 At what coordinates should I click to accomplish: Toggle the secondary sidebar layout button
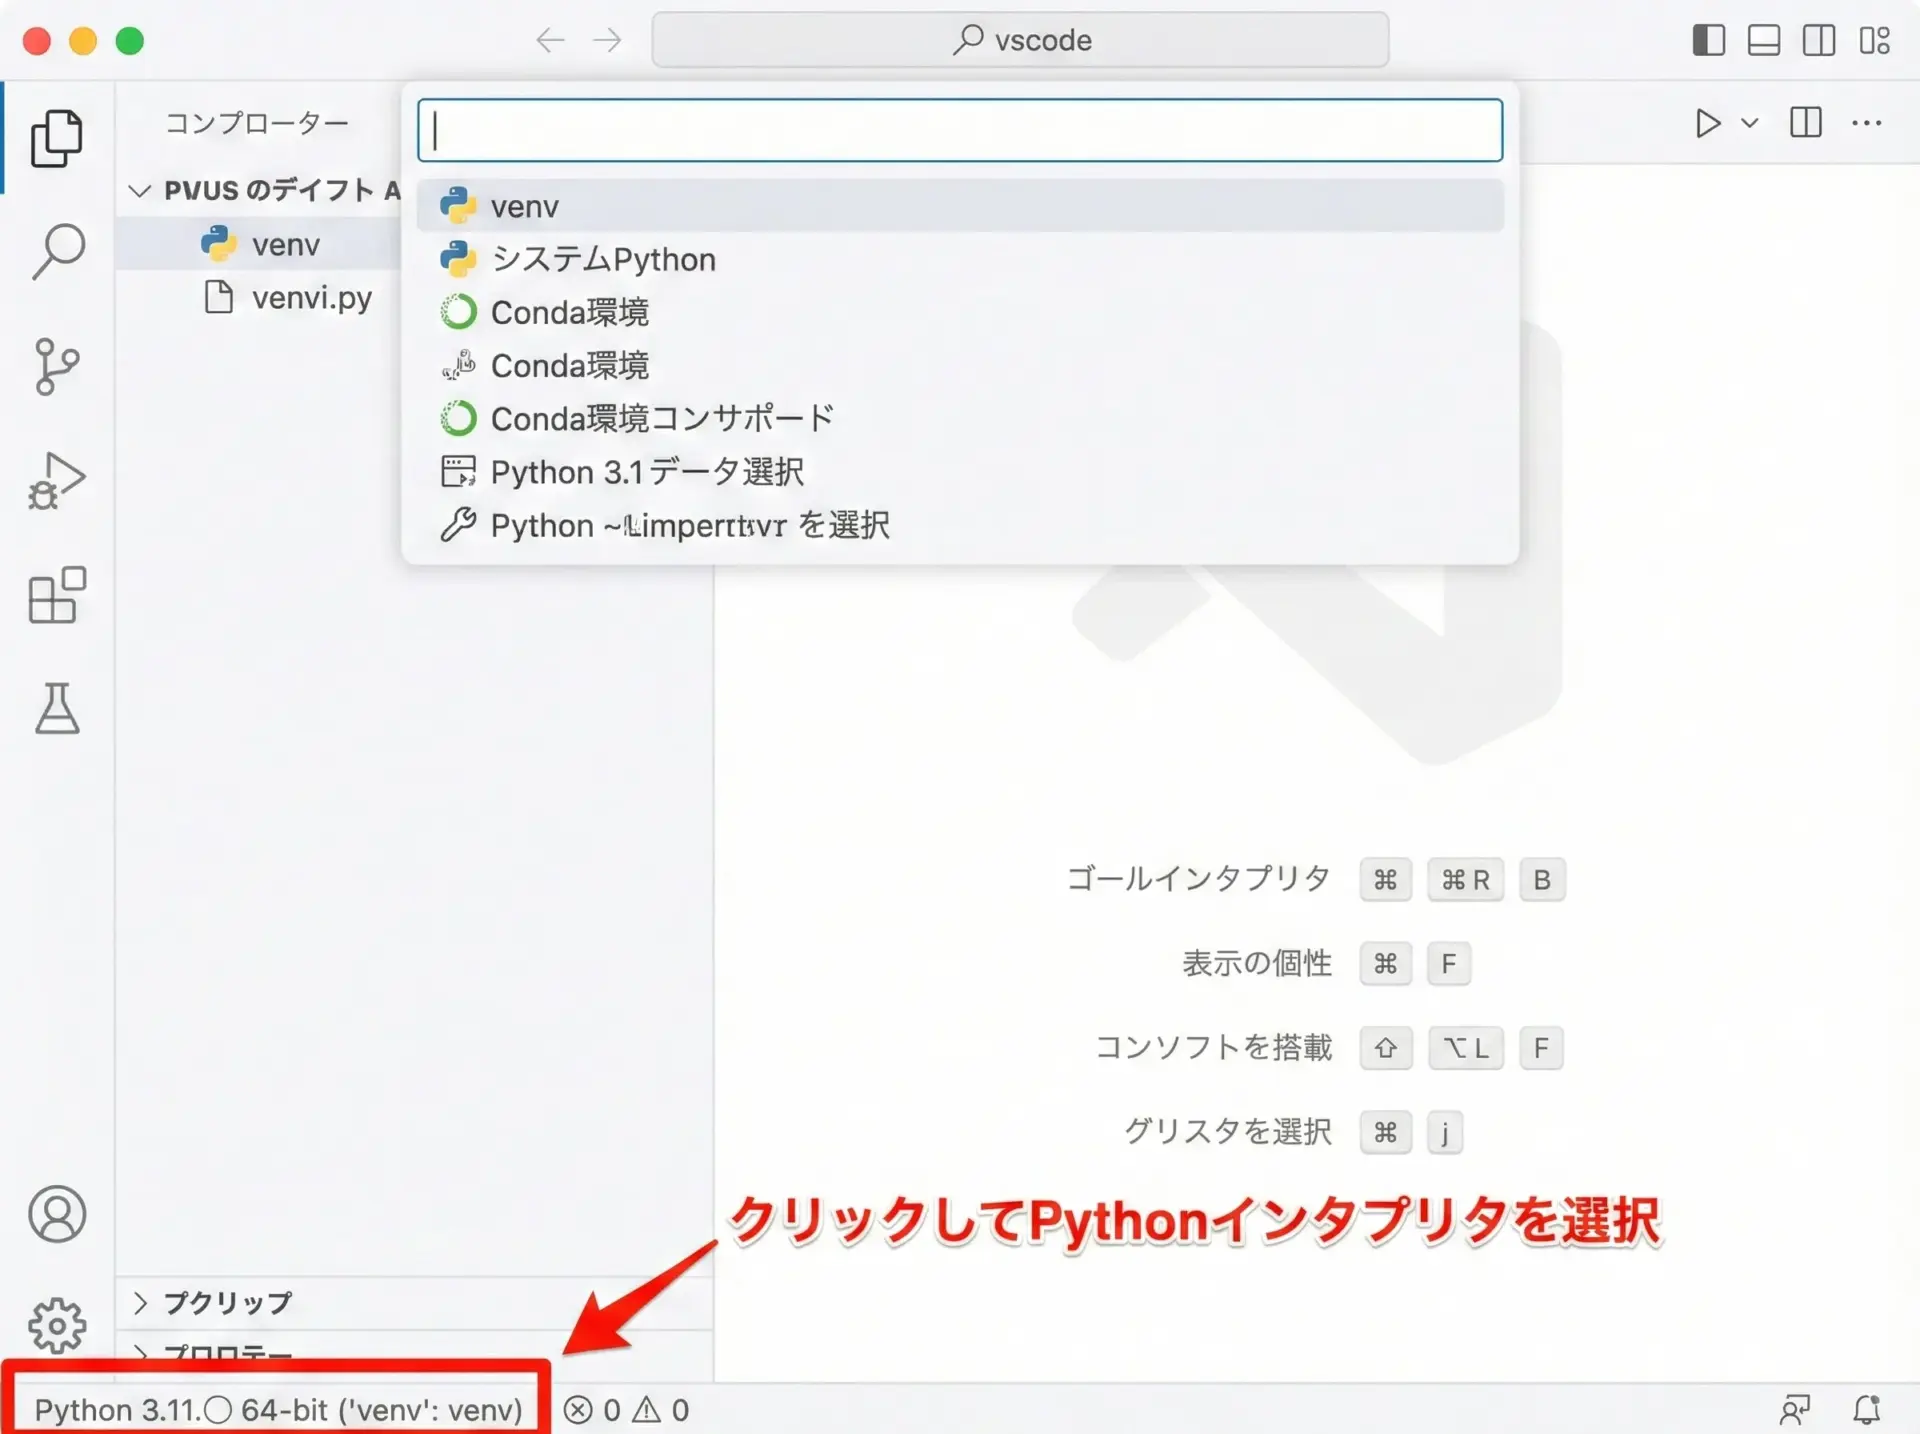click(x=1818, y=41)
